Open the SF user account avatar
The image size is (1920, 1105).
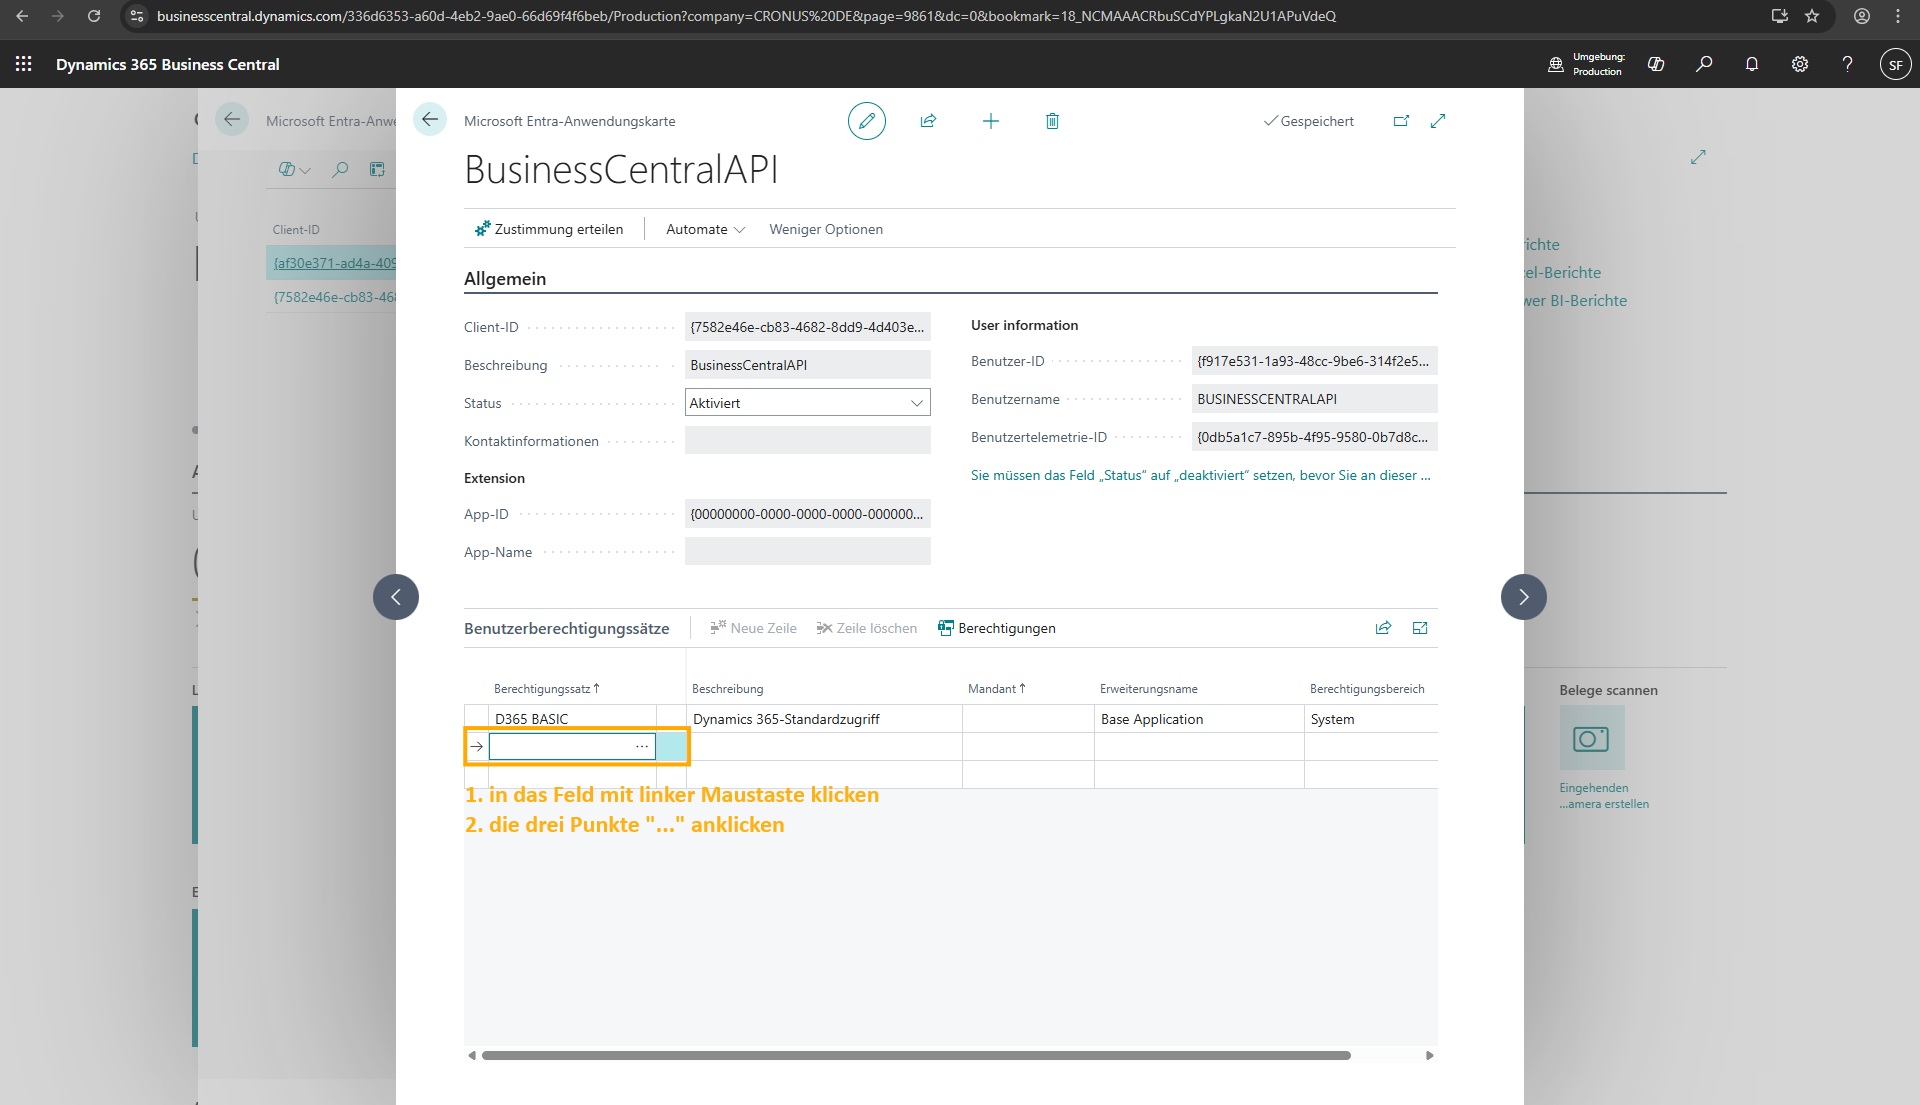click(x=1895, y=64)
